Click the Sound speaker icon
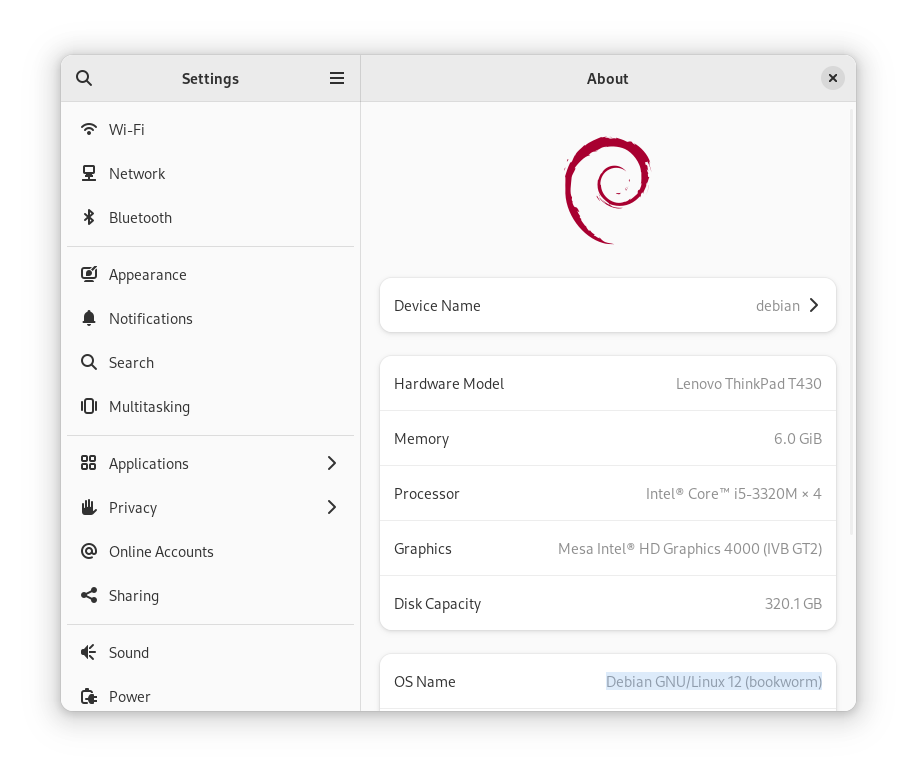 pos(89,652)
